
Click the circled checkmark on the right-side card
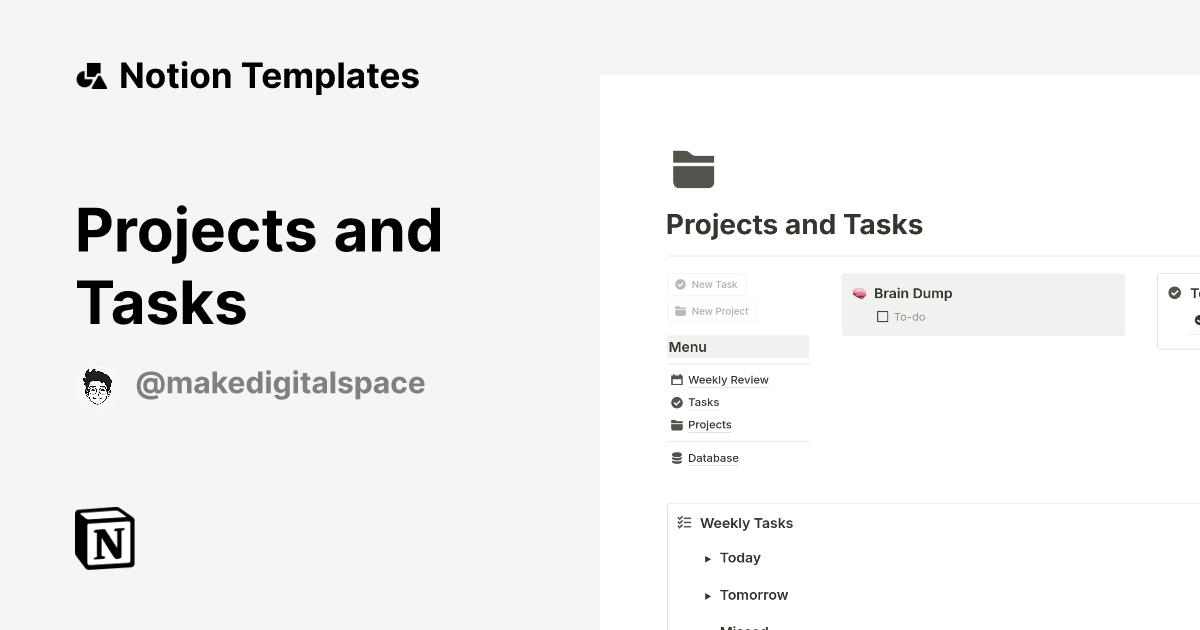(1174, 292)
